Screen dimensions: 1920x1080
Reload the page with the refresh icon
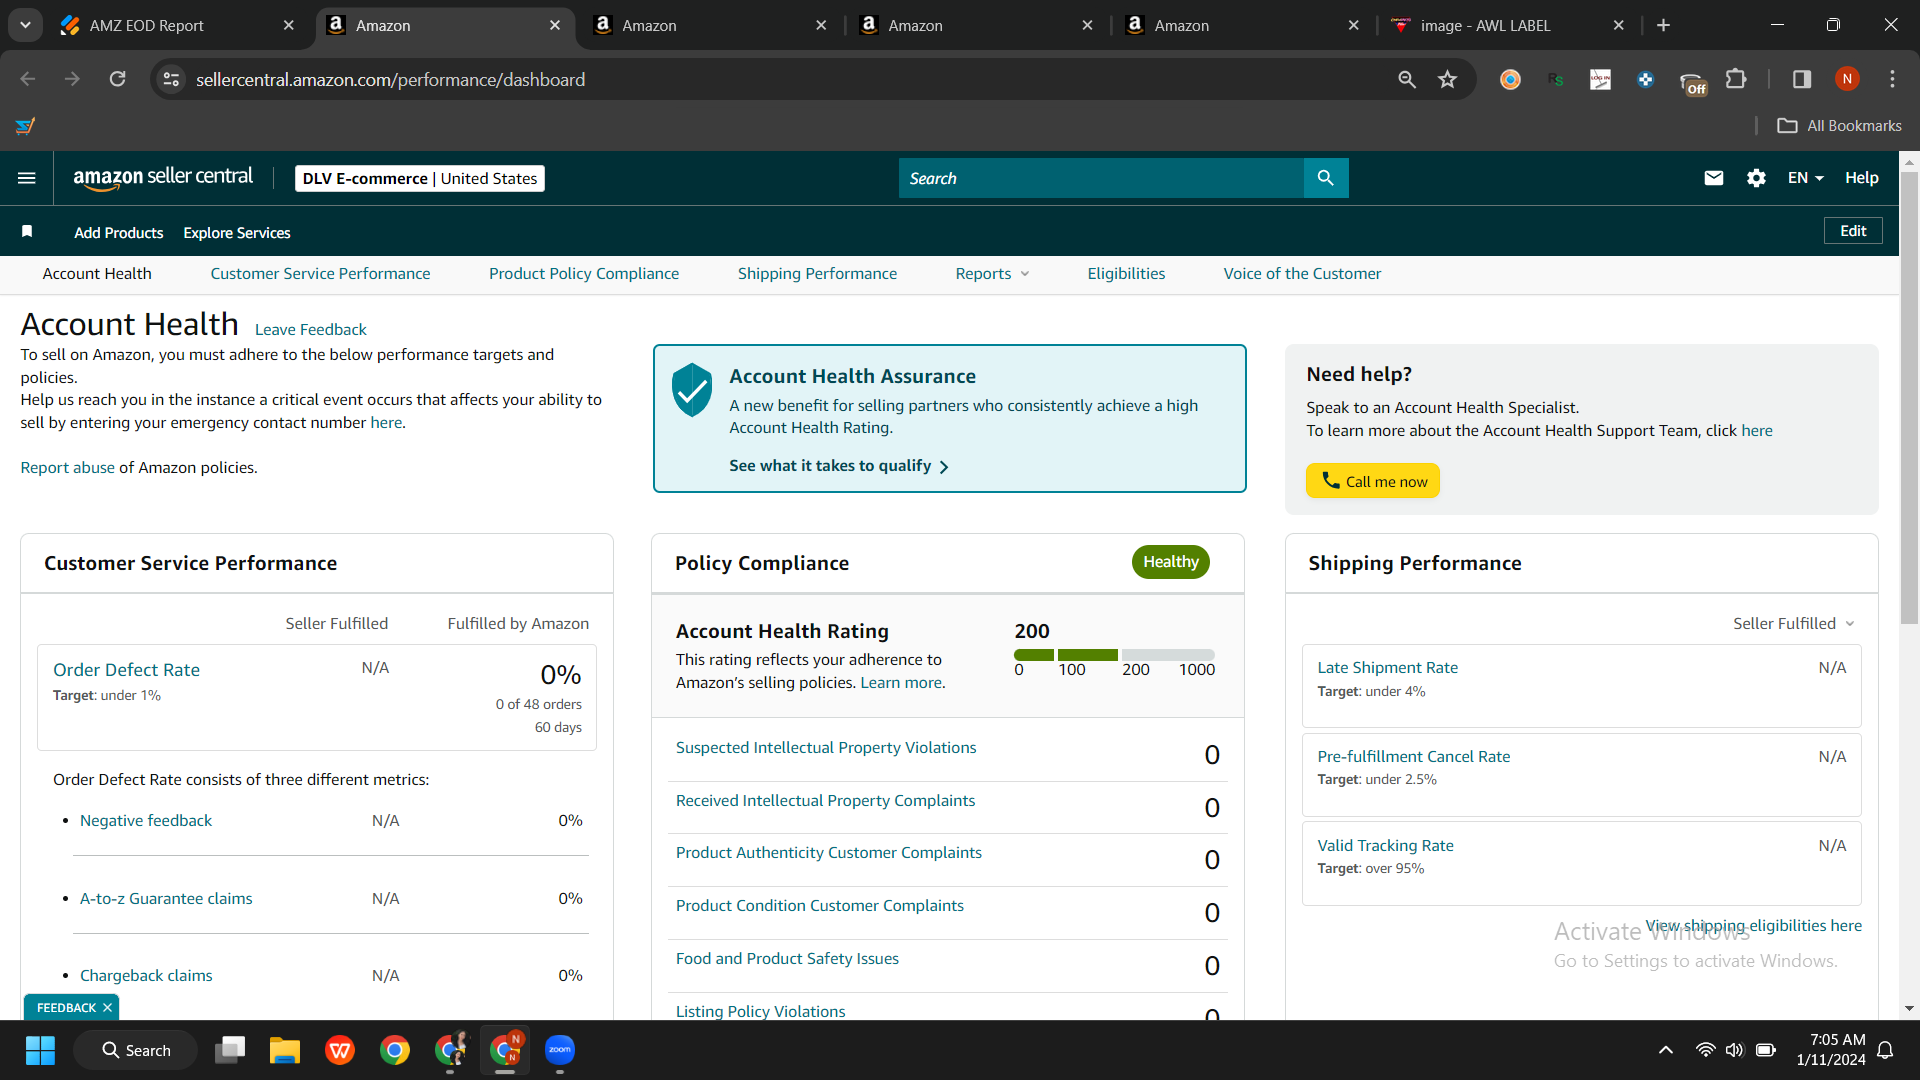pyautogui.click(x=117, y=79)
